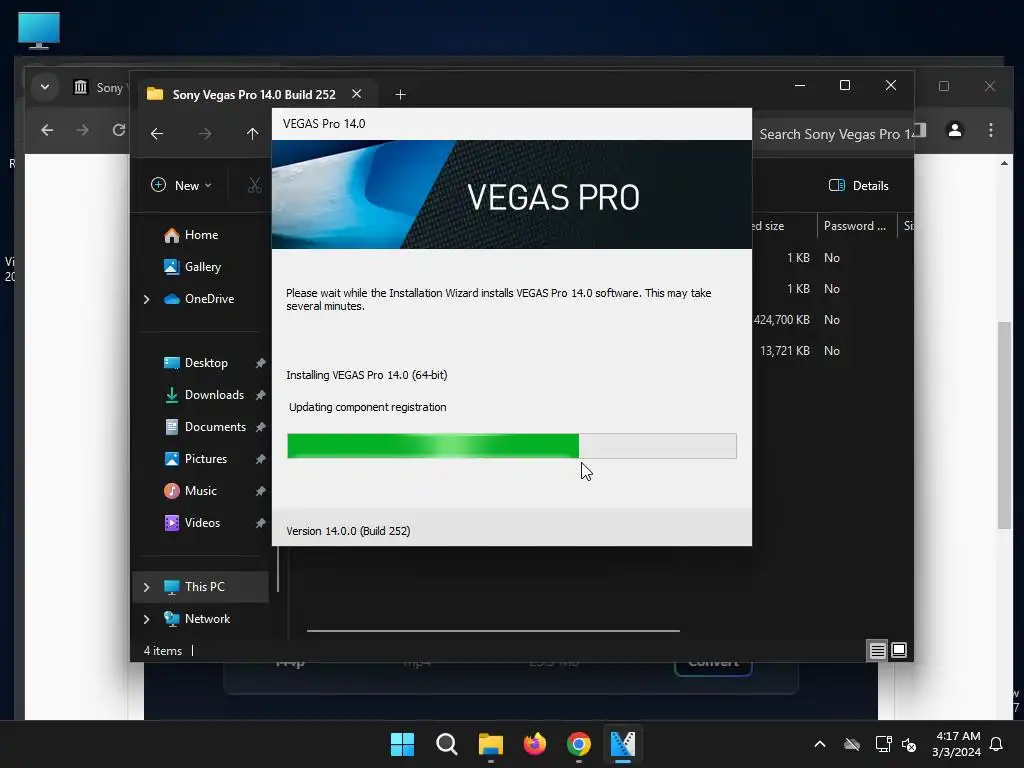Unpin Music using its pin icon
The image size is (1024, 768).
pos(260,491)
